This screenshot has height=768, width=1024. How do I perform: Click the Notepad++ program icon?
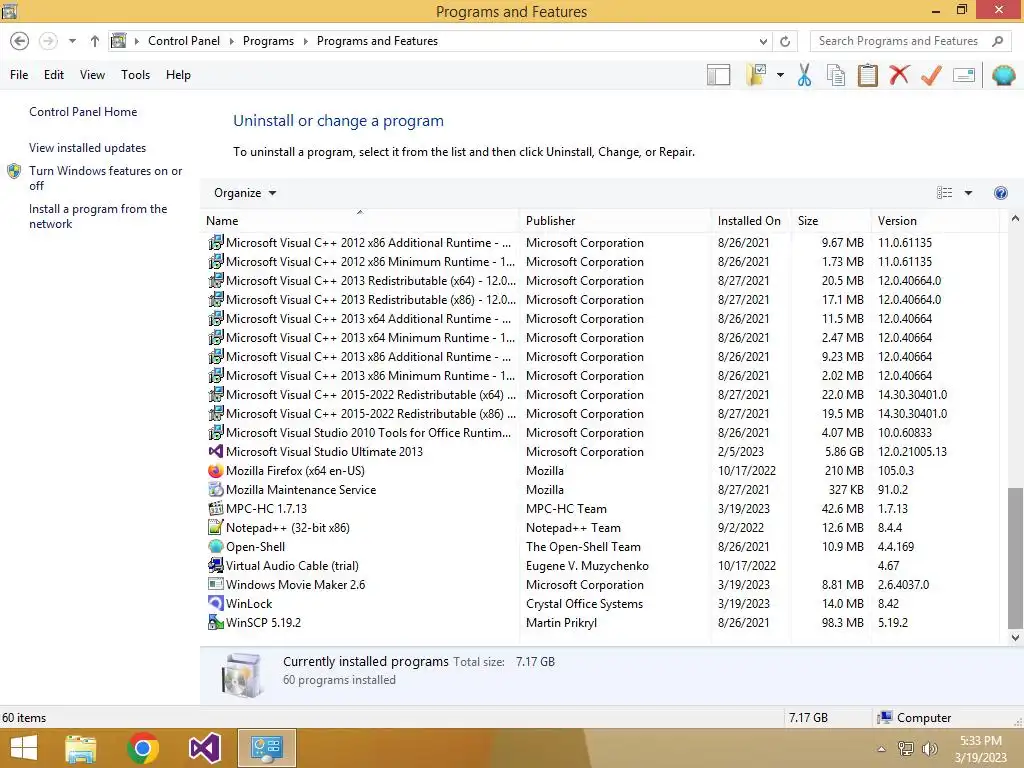pos(216,528)
